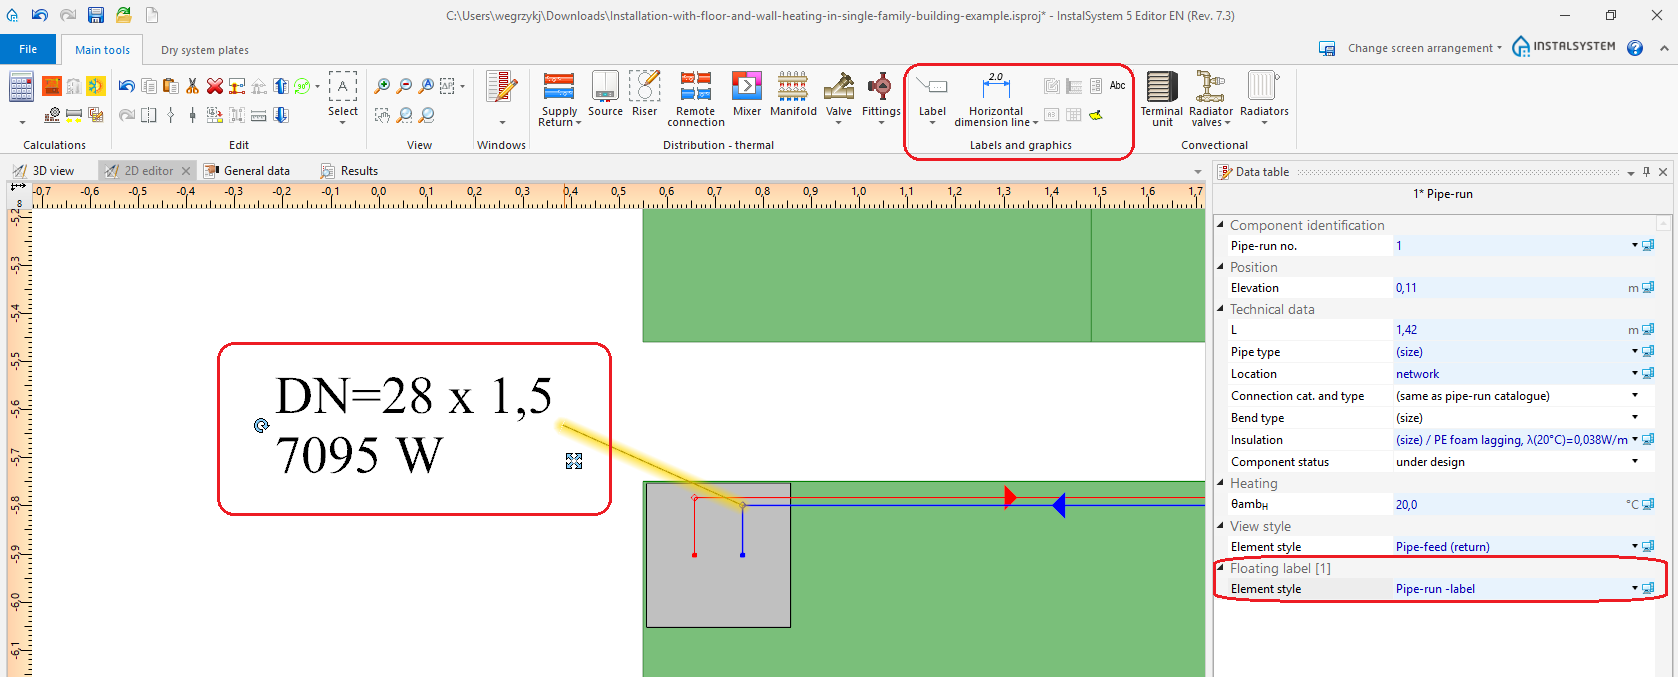The height and width of the screenshot is (677, 1678).
Task: Select the Riser tool
Action: (x=644, y=94)
